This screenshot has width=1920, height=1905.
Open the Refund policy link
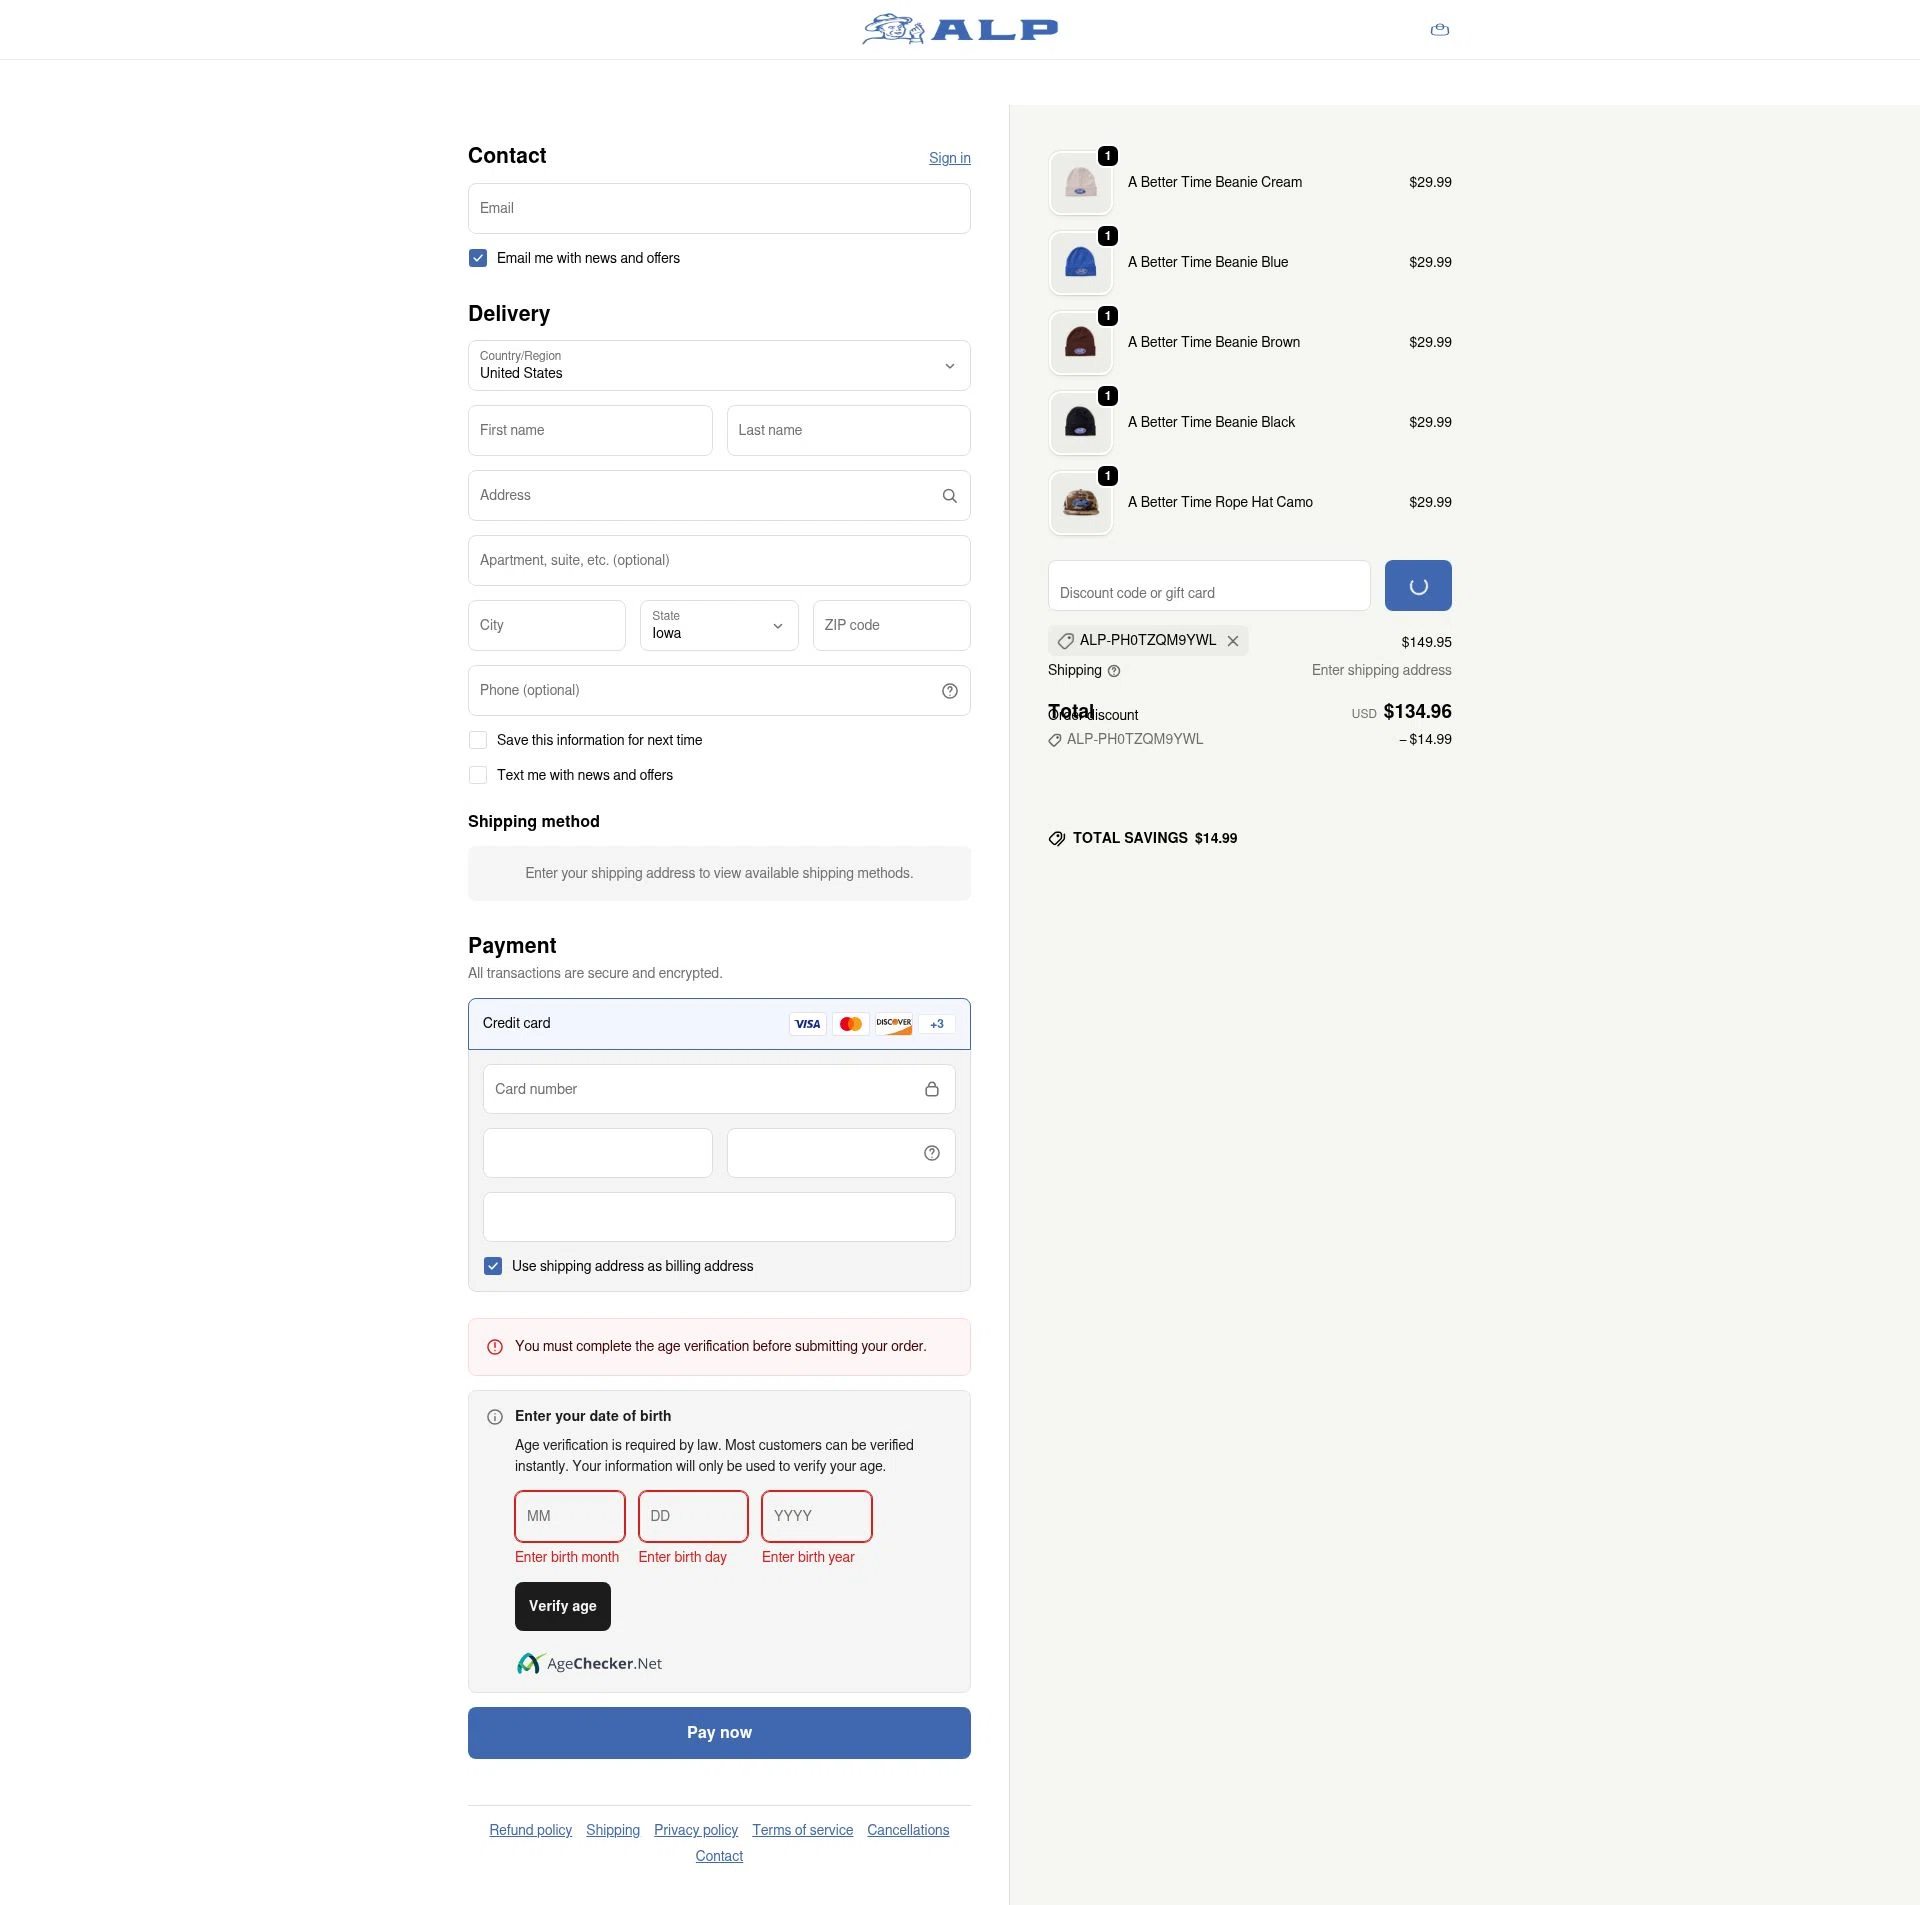(x=530, y=1830)
